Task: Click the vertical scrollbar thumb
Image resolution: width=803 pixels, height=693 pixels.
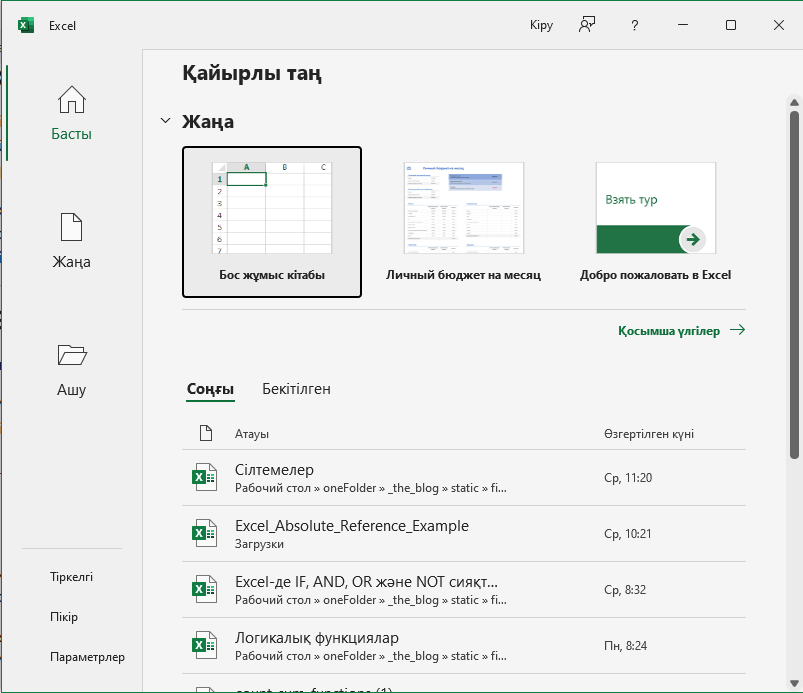Action: [x=794, y=285]
